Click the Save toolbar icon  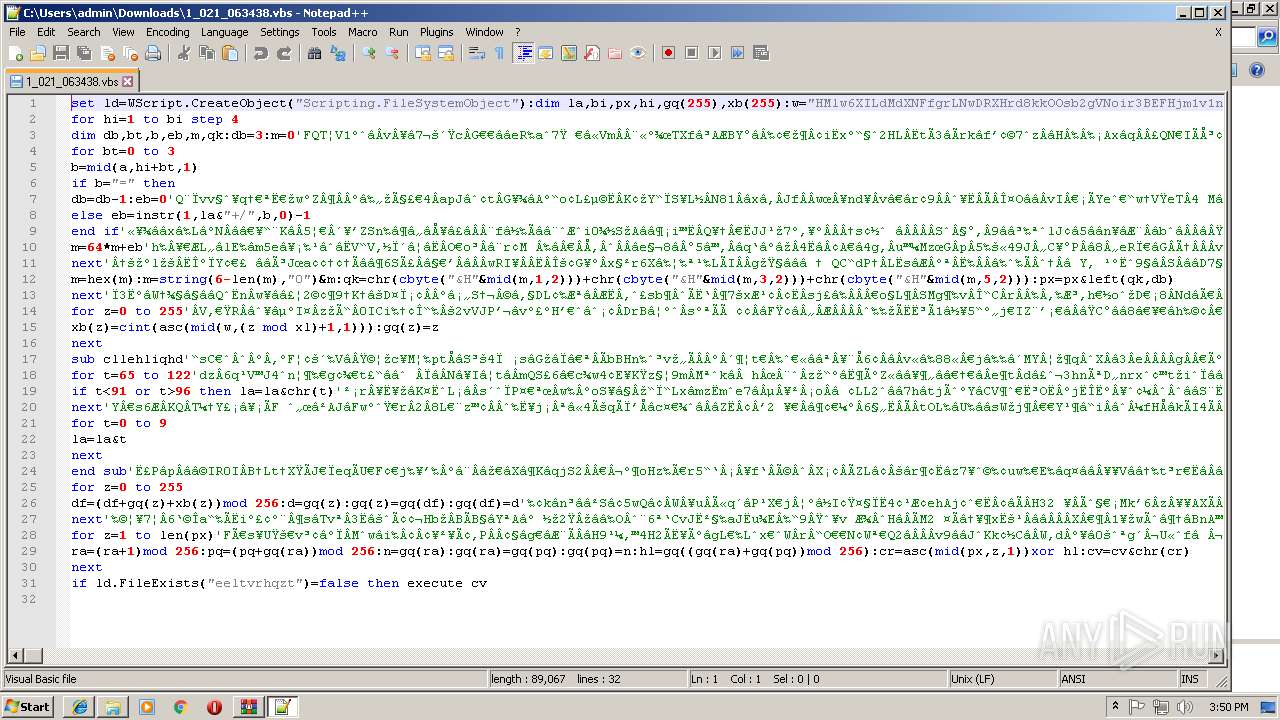(x=60, y=53)
